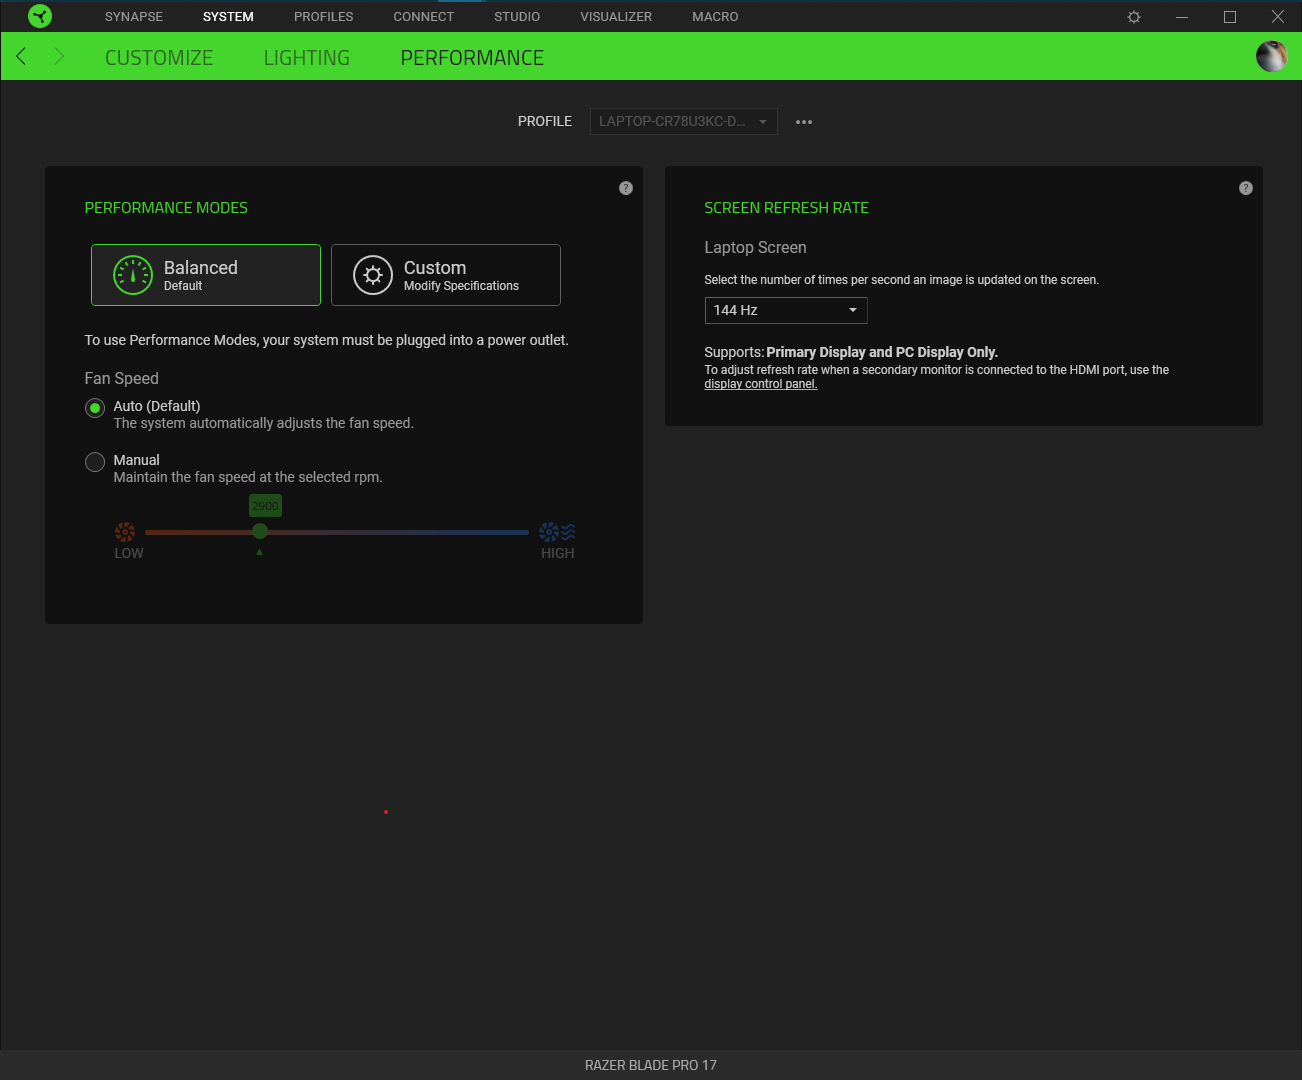The width and height of the screenshot is (1302, 1080).
Task: Click the Custom mode gear icon
Action: [372, 274]
